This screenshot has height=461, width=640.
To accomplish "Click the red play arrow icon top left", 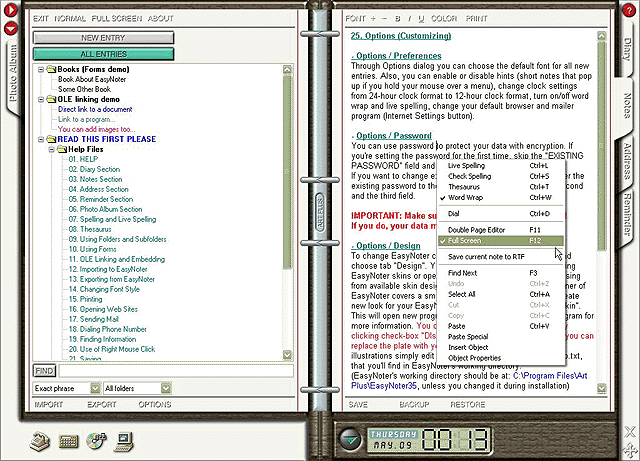I will (x=11, y=10).
